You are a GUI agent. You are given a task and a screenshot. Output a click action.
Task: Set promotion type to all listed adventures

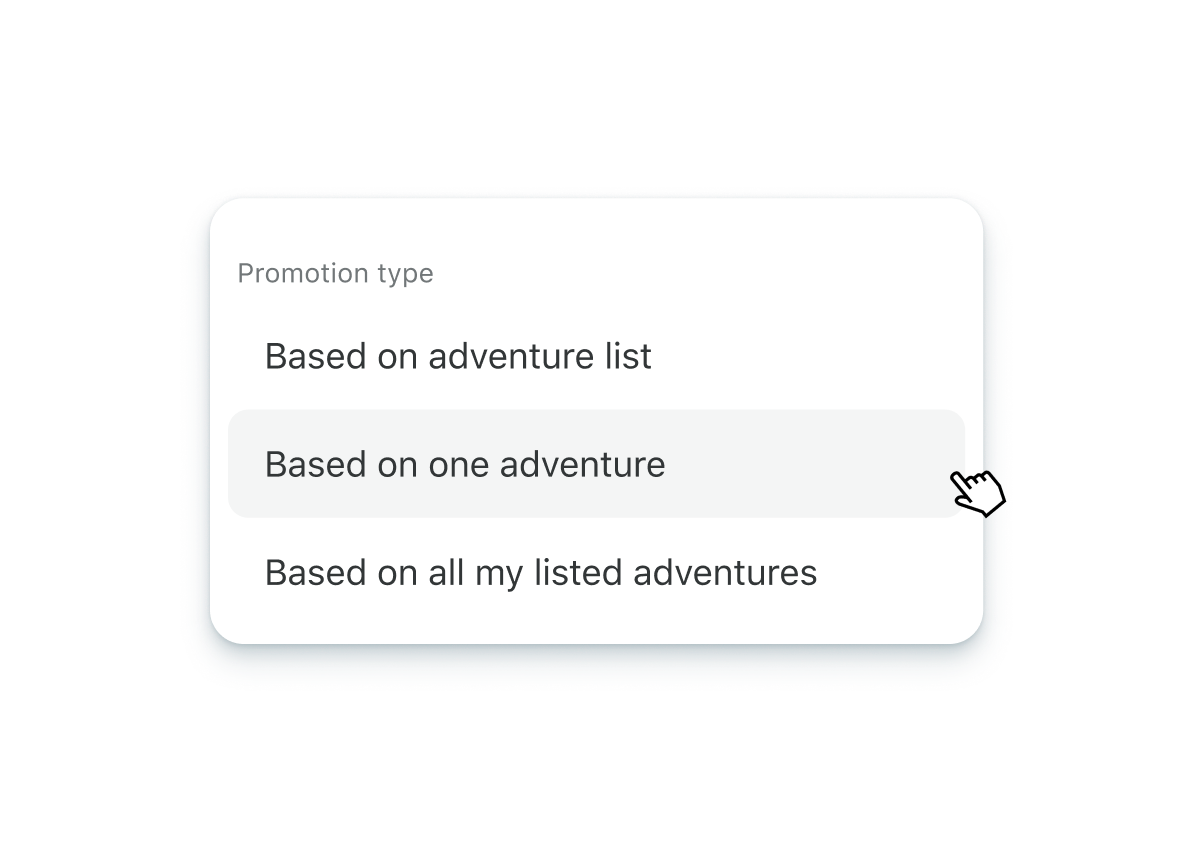[x=541, y=573]
